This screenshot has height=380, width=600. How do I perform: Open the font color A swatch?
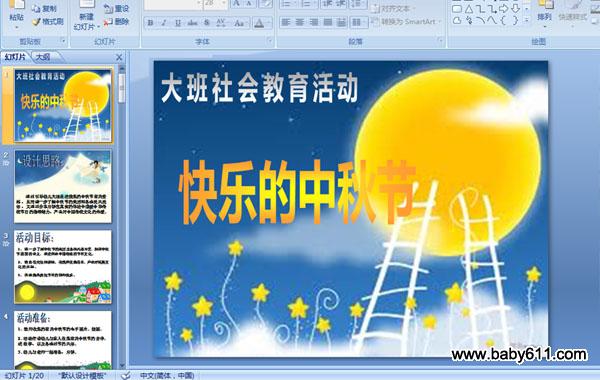click(259, 23)
